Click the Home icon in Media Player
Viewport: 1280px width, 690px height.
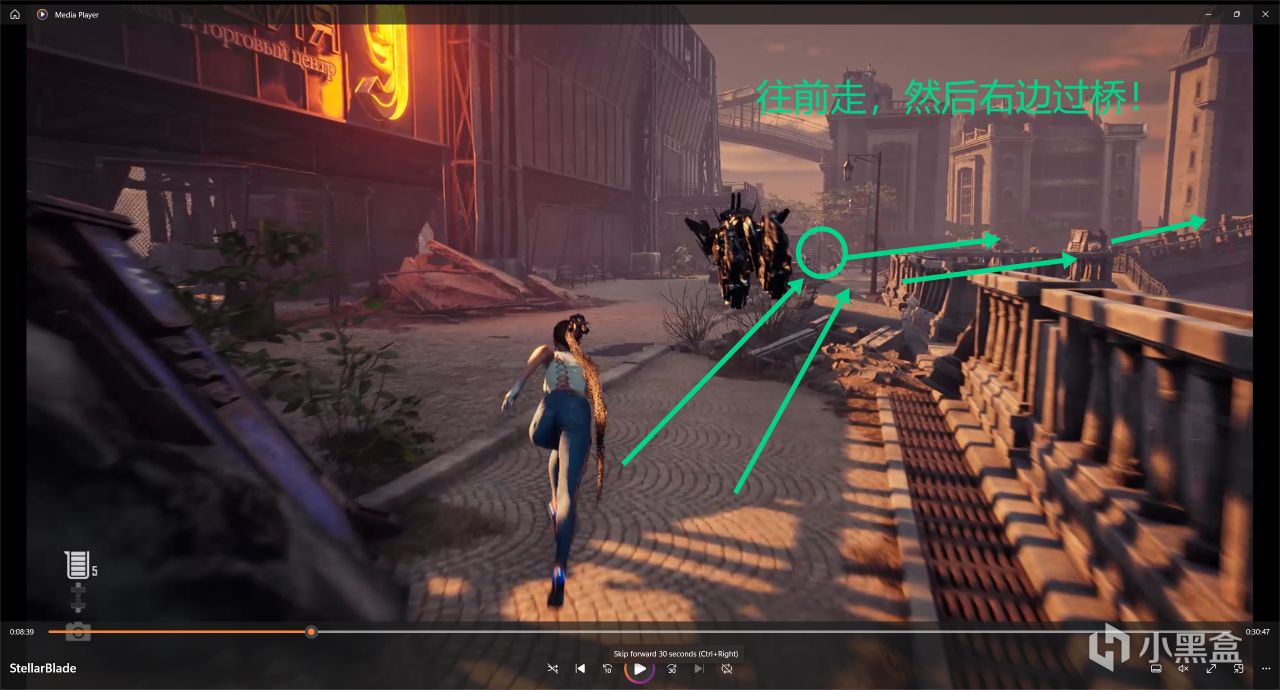click(15, 14)
